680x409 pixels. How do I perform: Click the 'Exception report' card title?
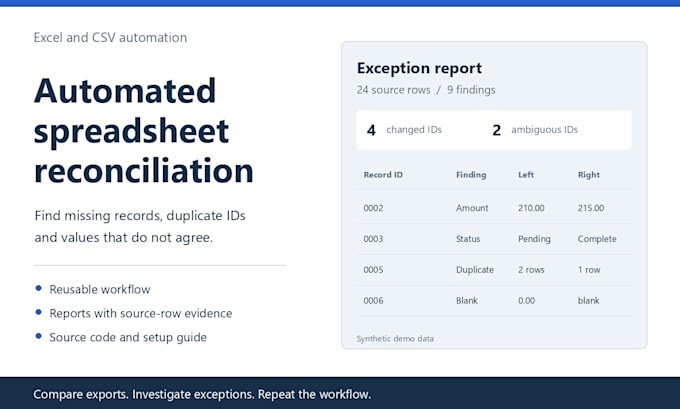click(419, 68)
